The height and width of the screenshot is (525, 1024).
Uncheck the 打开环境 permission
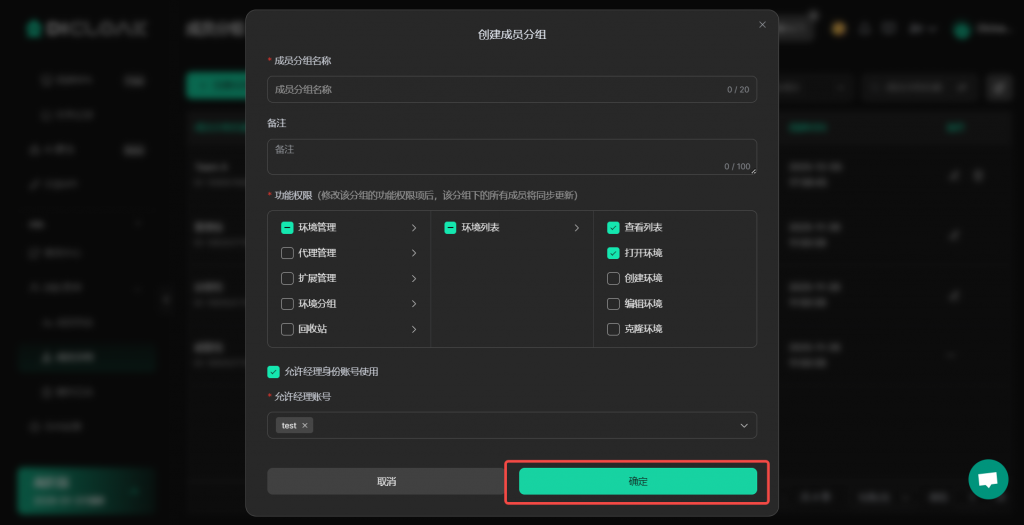pyautogui.click(x=613, y=253)
